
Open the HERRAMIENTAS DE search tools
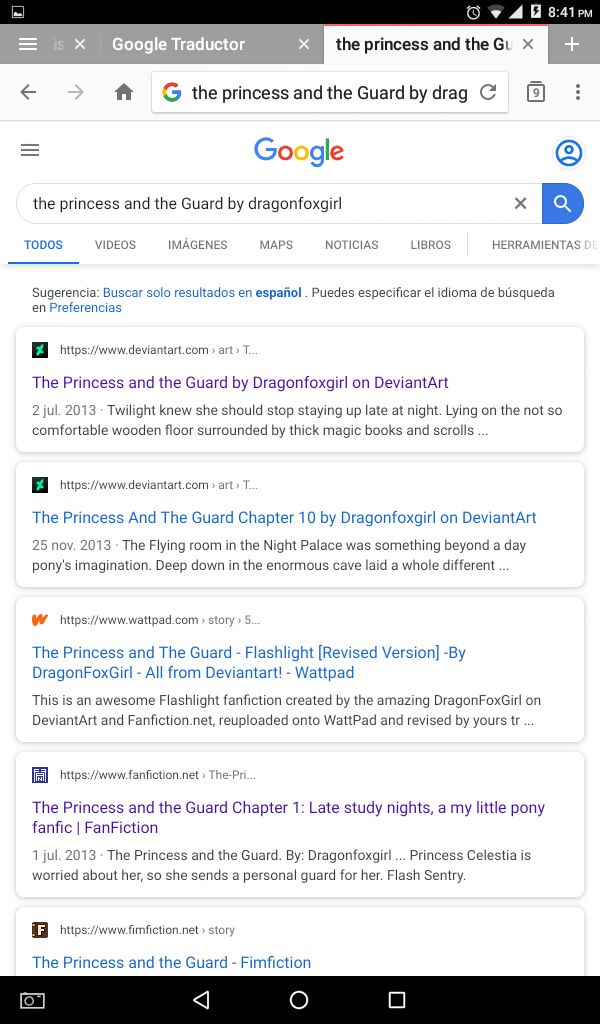pyautogui.click(x=545, y=245)
